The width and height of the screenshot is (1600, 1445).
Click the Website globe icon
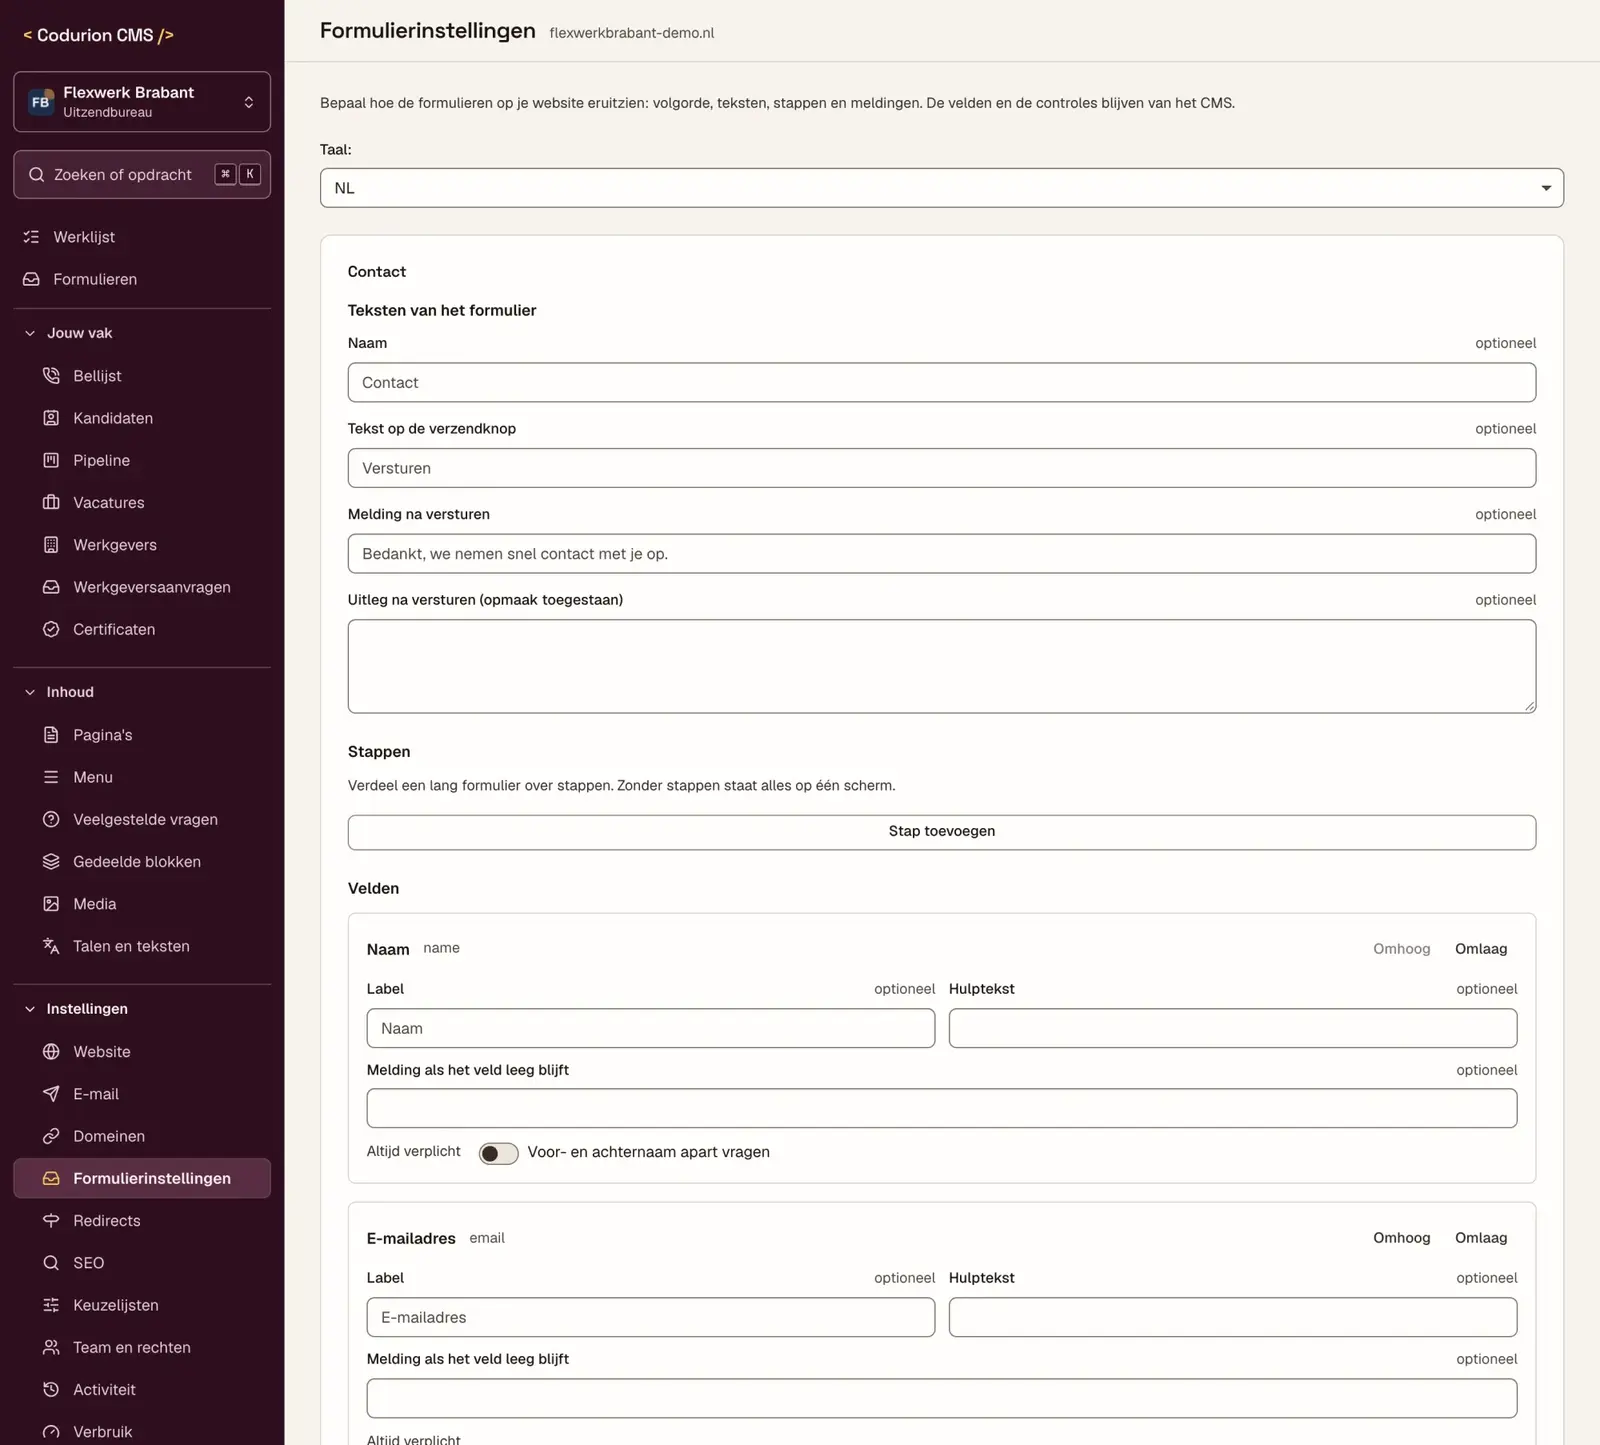pos(51,1052)
